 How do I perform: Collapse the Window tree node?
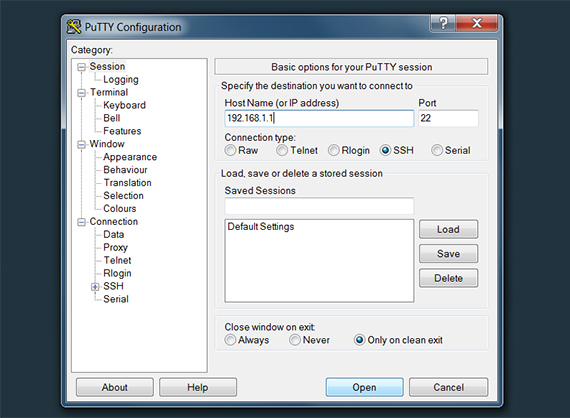pos(81,145)
